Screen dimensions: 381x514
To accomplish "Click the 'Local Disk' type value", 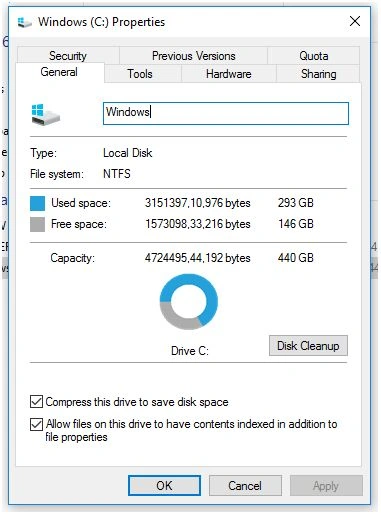I will tap(128, 153).
